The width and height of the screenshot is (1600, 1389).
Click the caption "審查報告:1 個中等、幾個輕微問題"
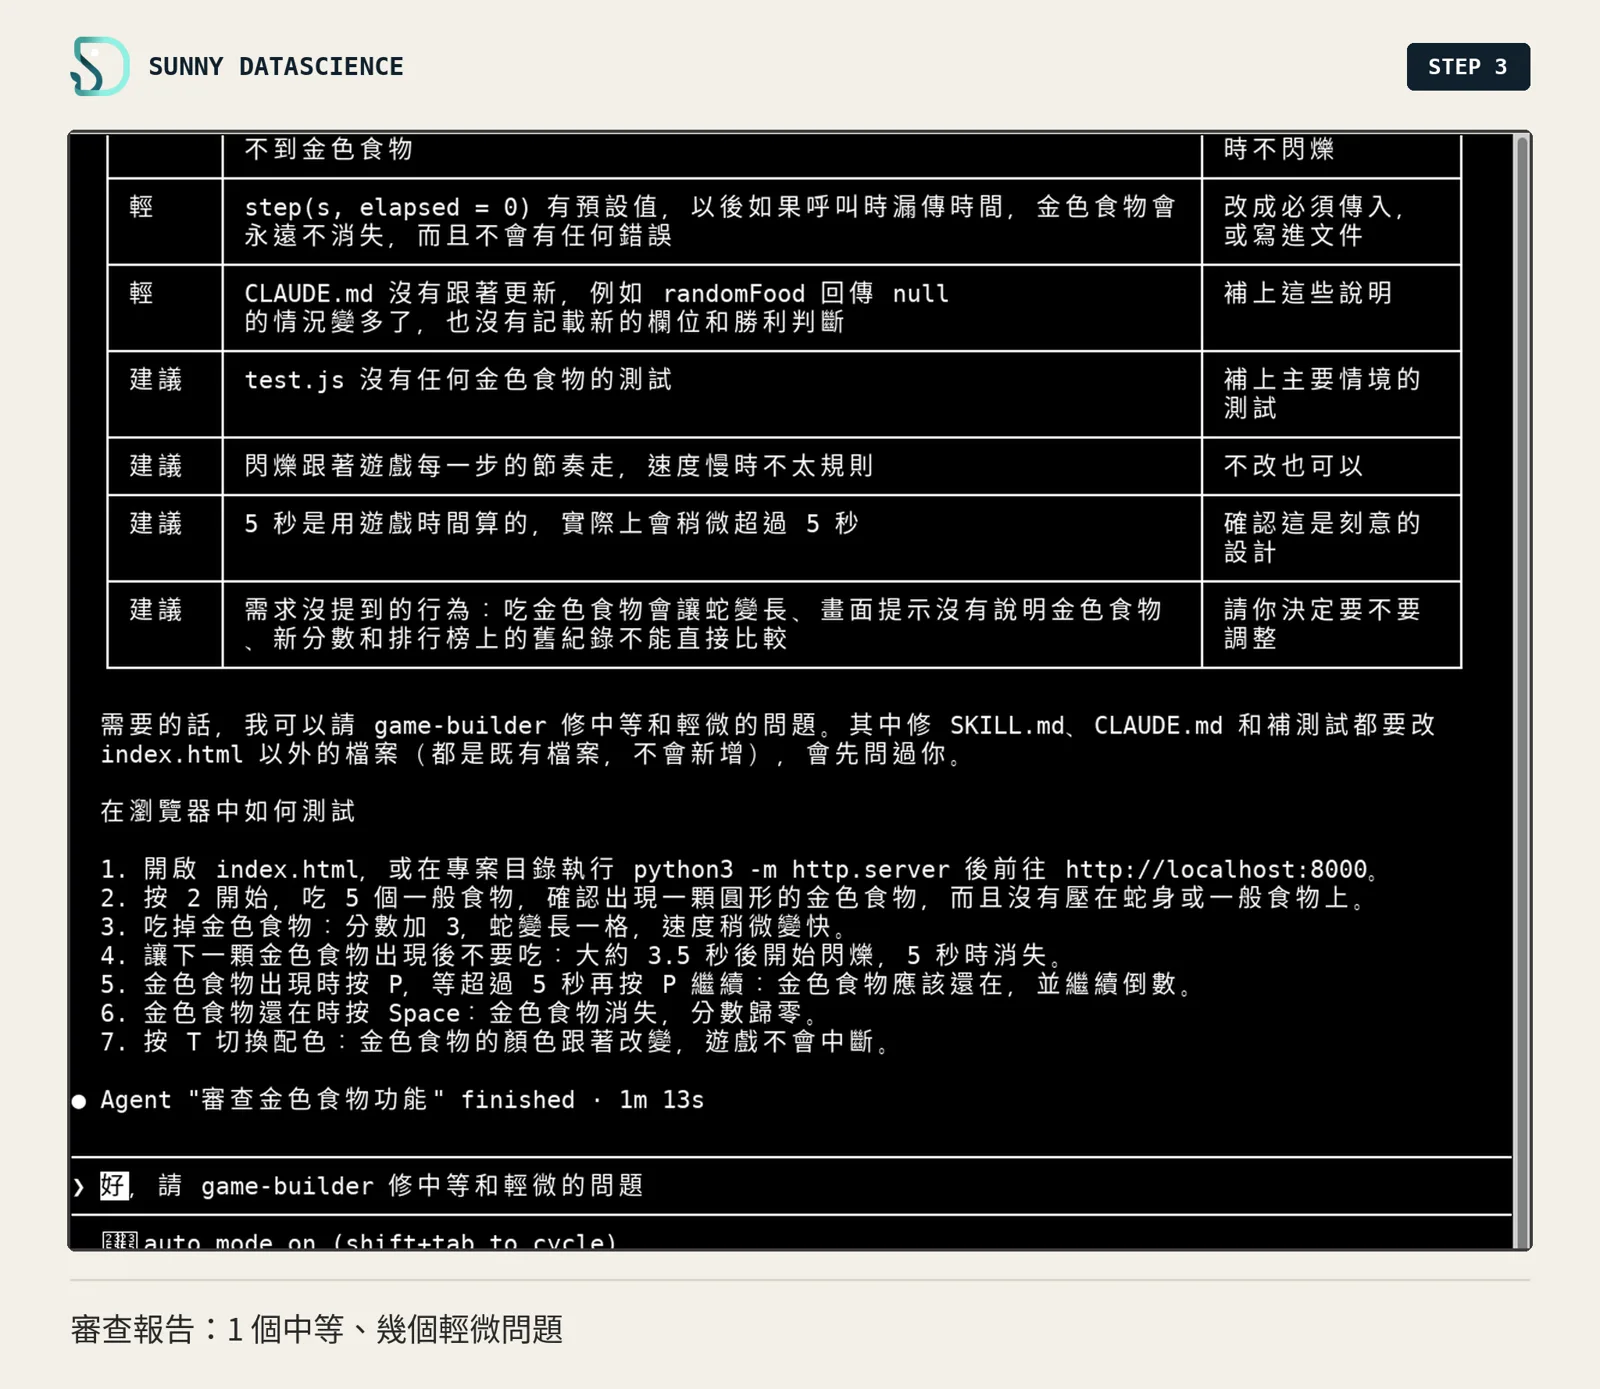pyautogui.click(x=316, y=1329)
